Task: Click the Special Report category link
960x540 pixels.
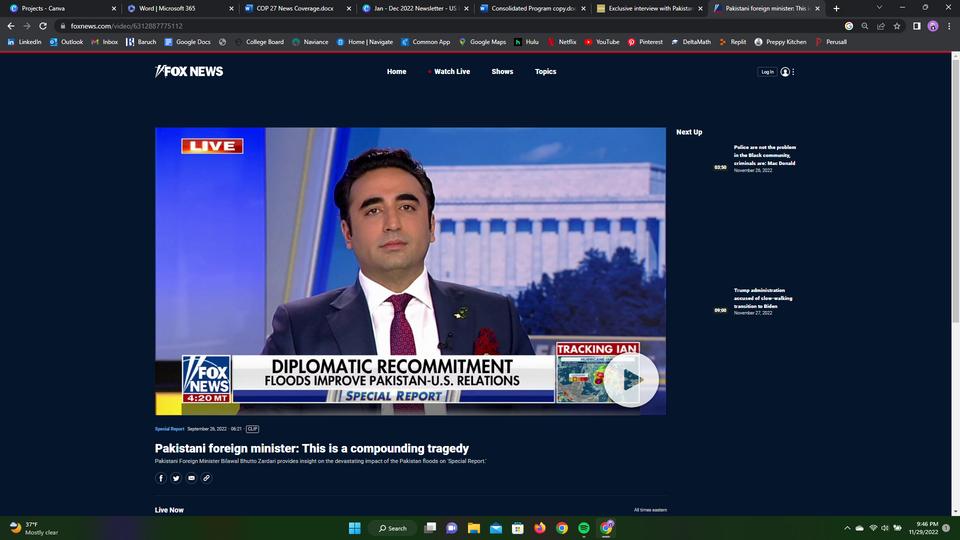Action: pos(170,429)
